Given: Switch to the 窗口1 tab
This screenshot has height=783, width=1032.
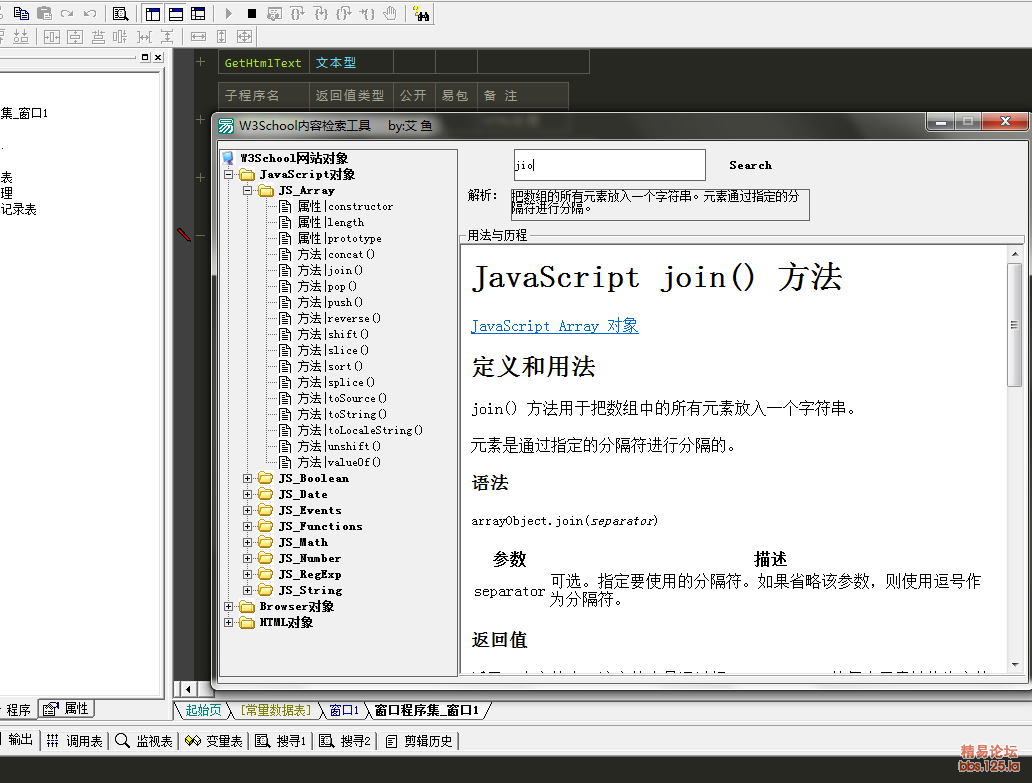Looking at the screenshot, I should tap(344, 710).
